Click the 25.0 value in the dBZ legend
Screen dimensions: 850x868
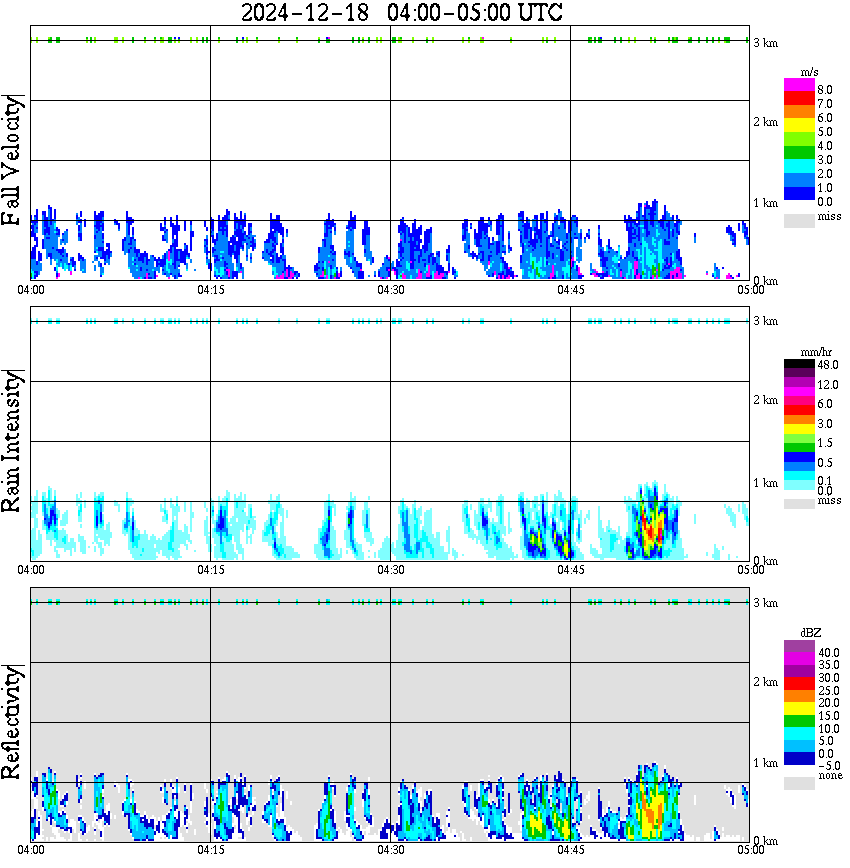click(x=828, y=690)
